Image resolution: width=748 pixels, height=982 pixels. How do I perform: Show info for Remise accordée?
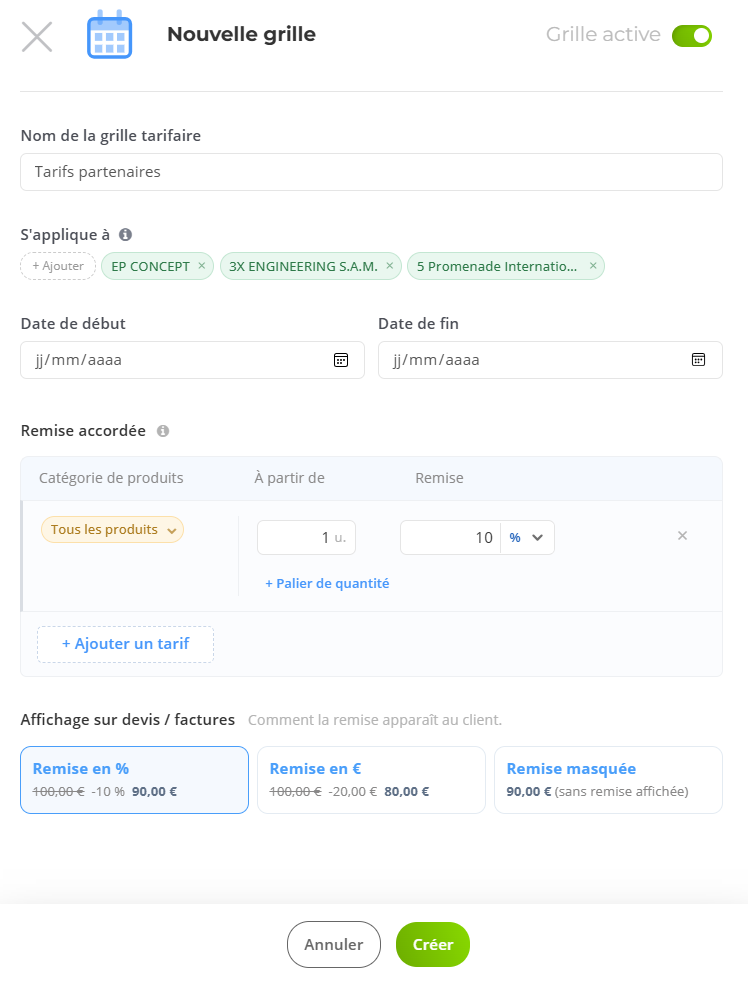pos(163,431)
